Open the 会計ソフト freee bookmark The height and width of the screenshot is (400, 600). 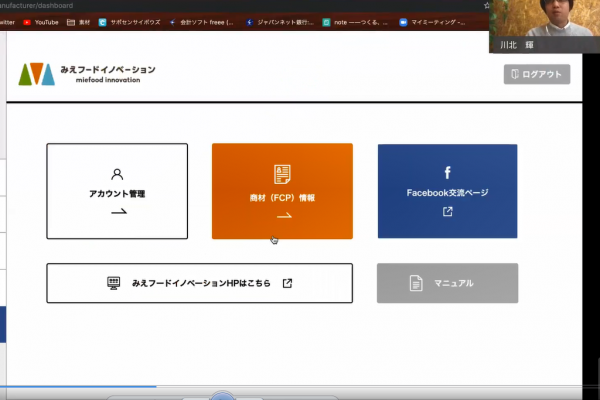click(201, 22)
